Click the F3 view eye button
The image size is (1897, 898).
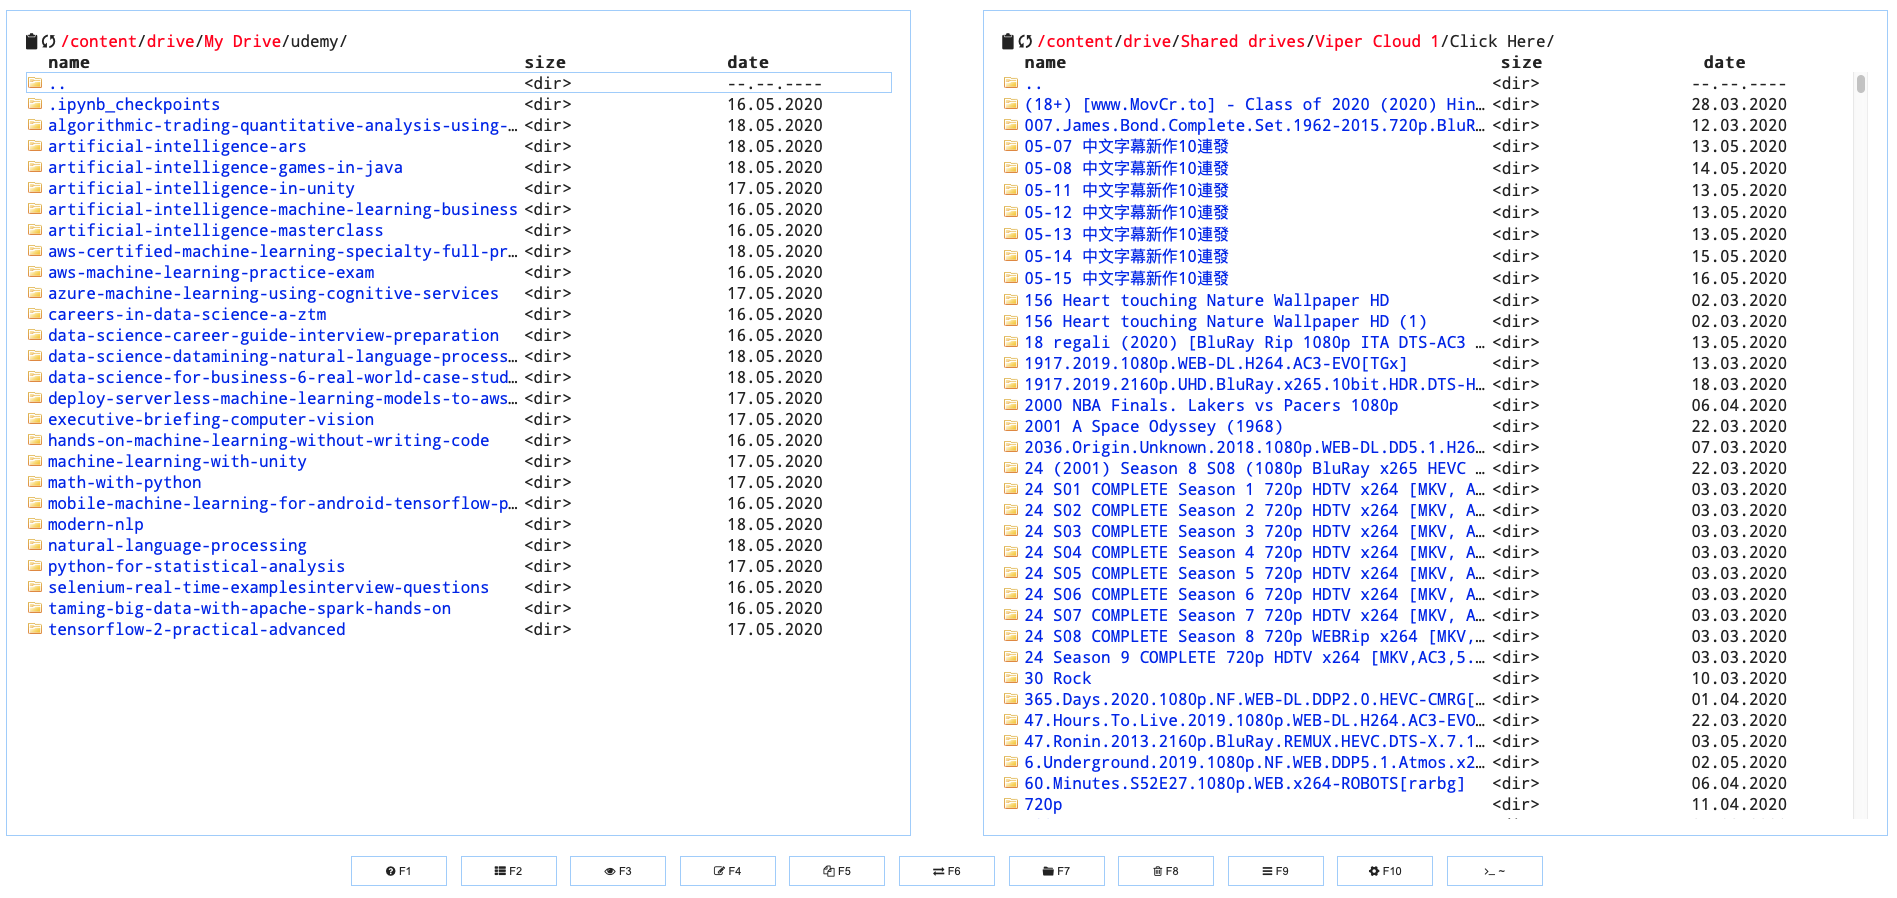coord(617,871)
